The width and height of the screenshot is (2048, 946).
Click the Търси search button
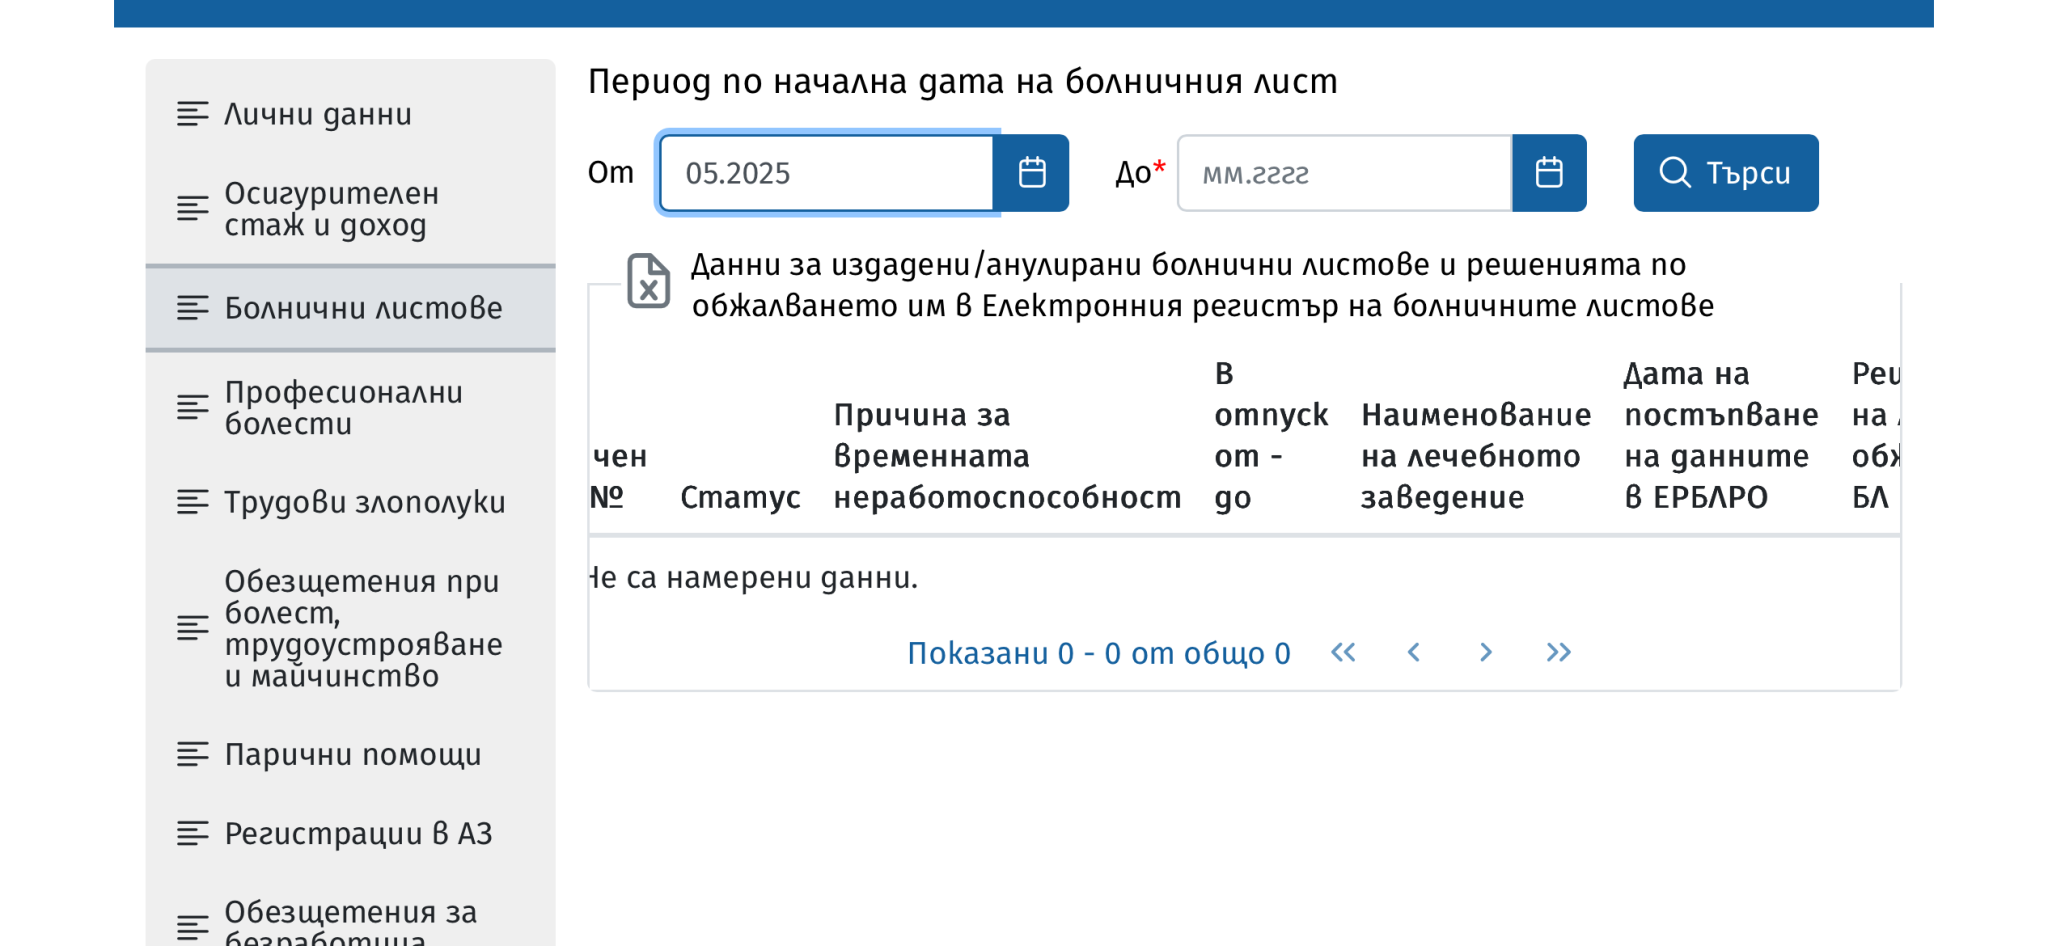(1725, 173)
